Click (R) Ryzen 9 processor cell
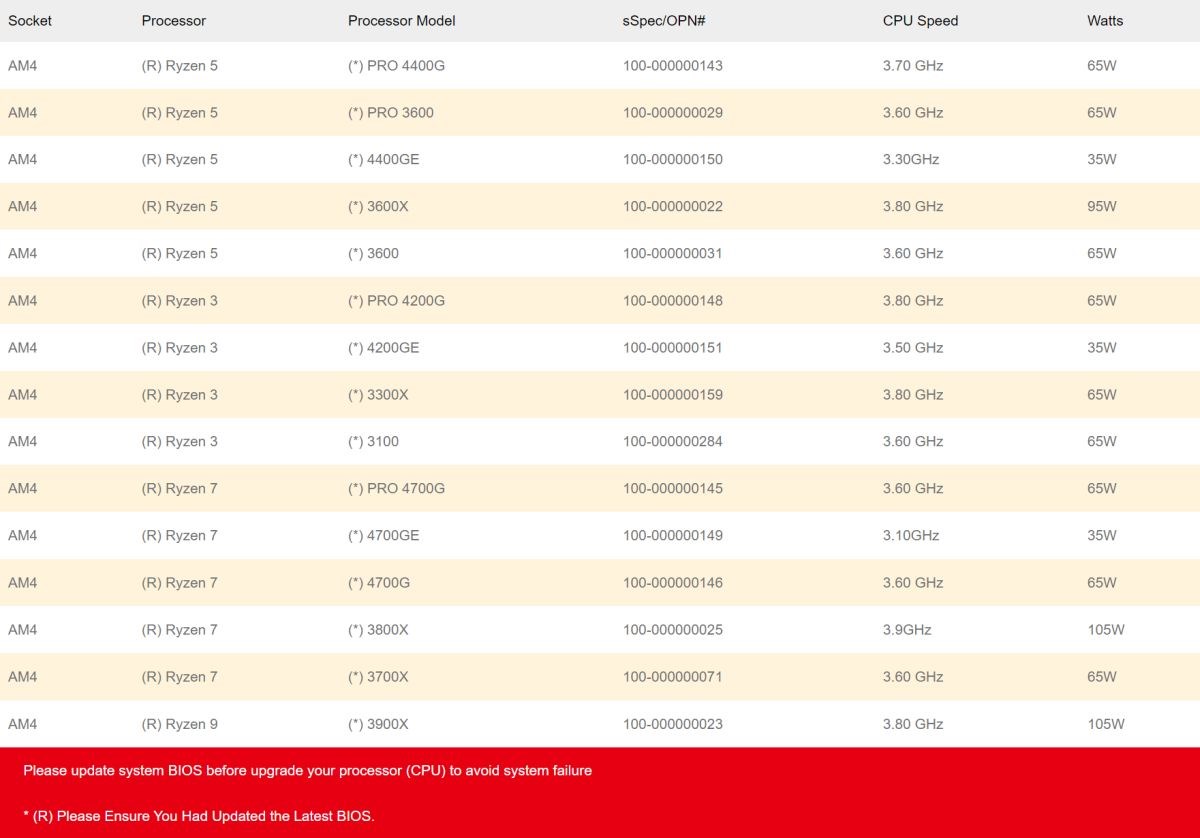The height and width of the screenshot is (838, 1200). point(180,724)
